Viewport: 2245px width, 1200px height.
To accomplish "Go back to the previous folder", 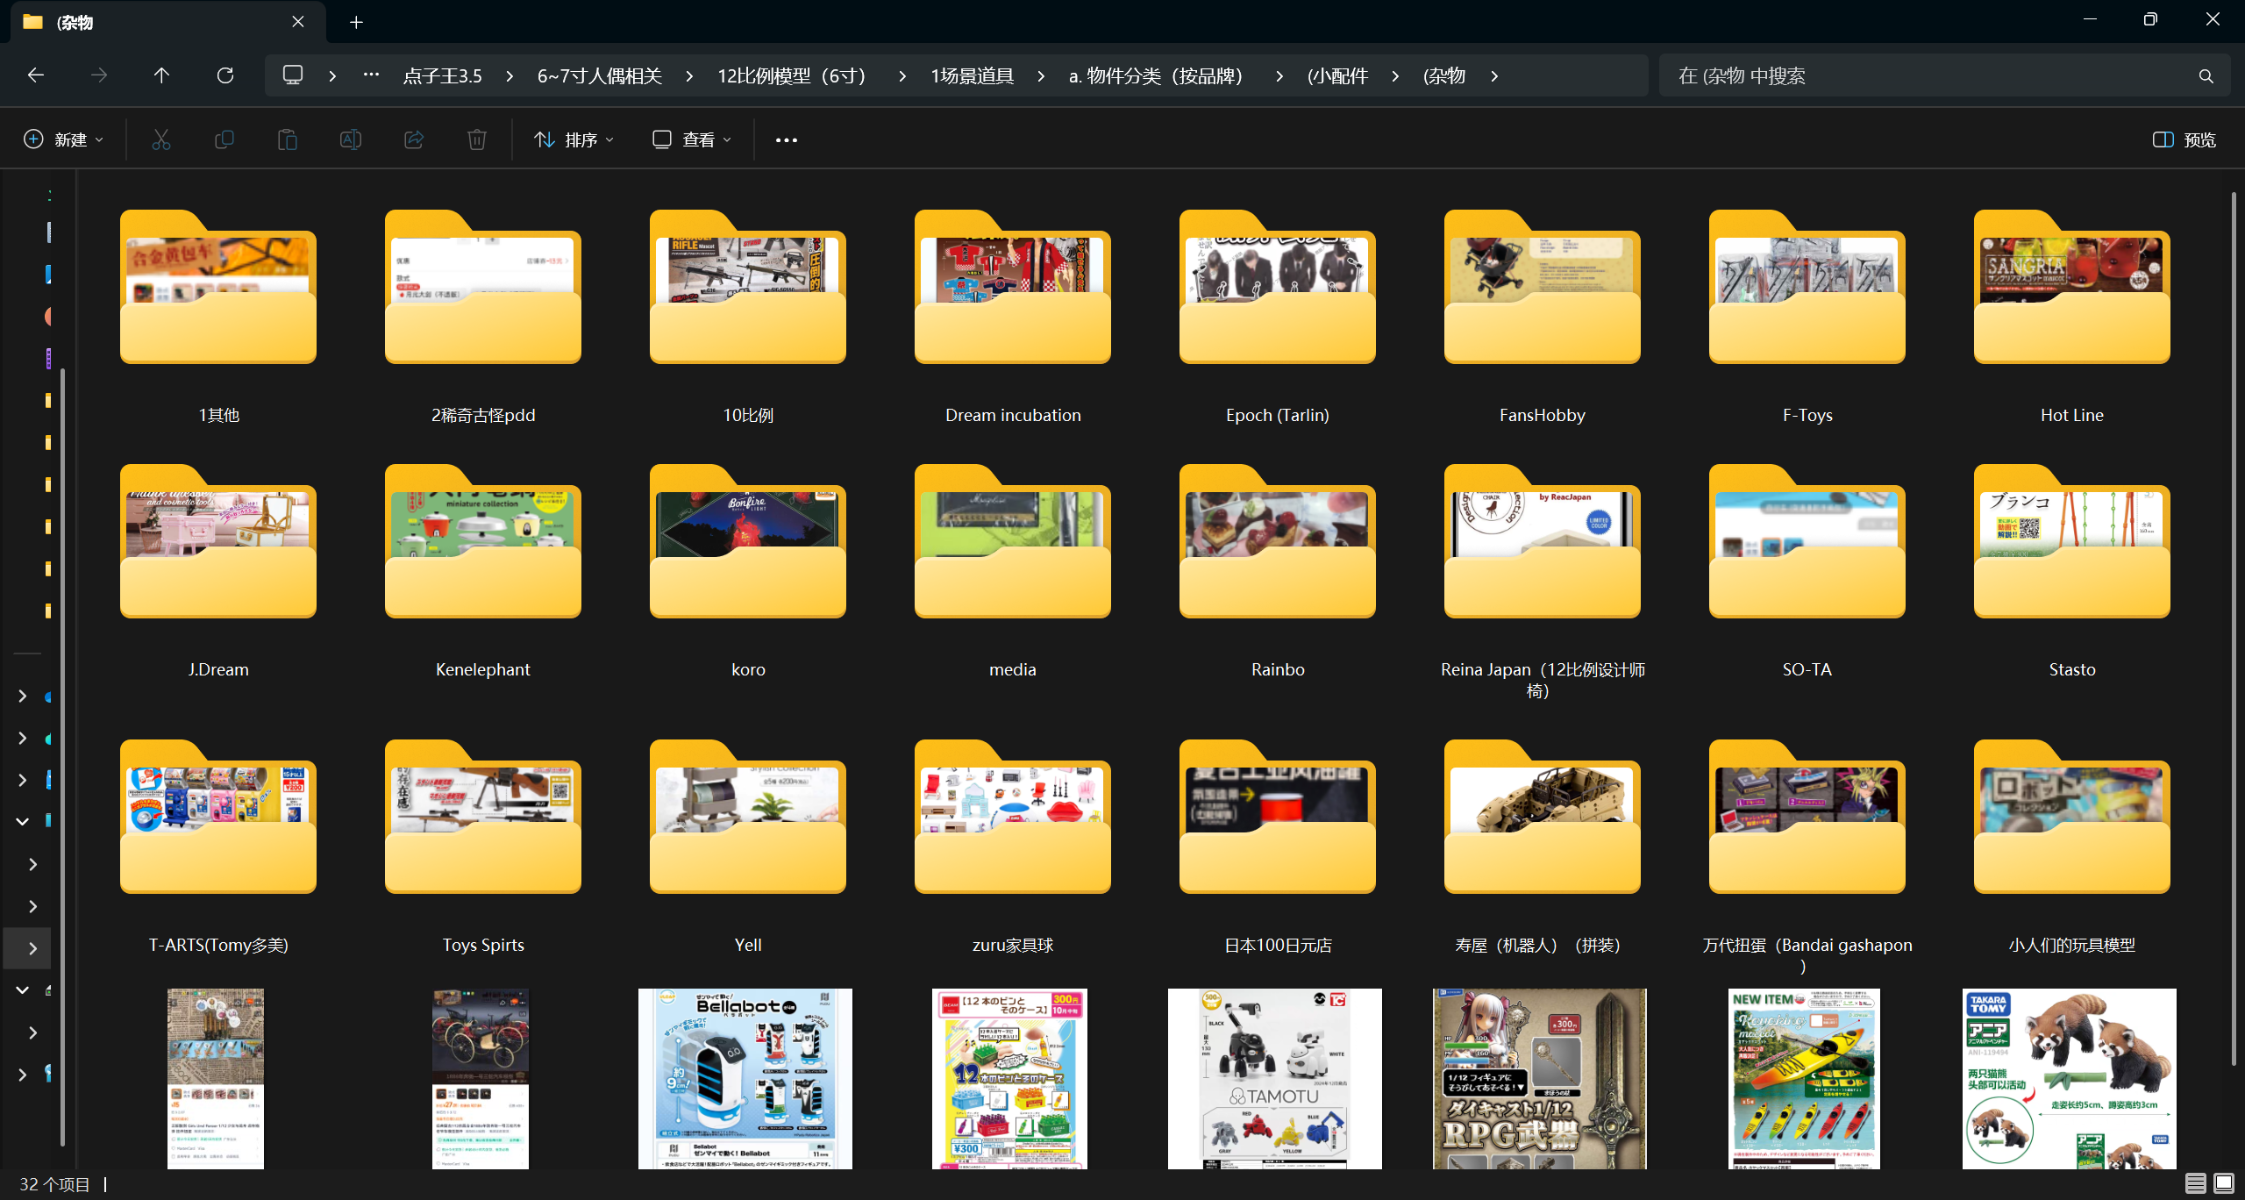I will (x=36, y=75).
